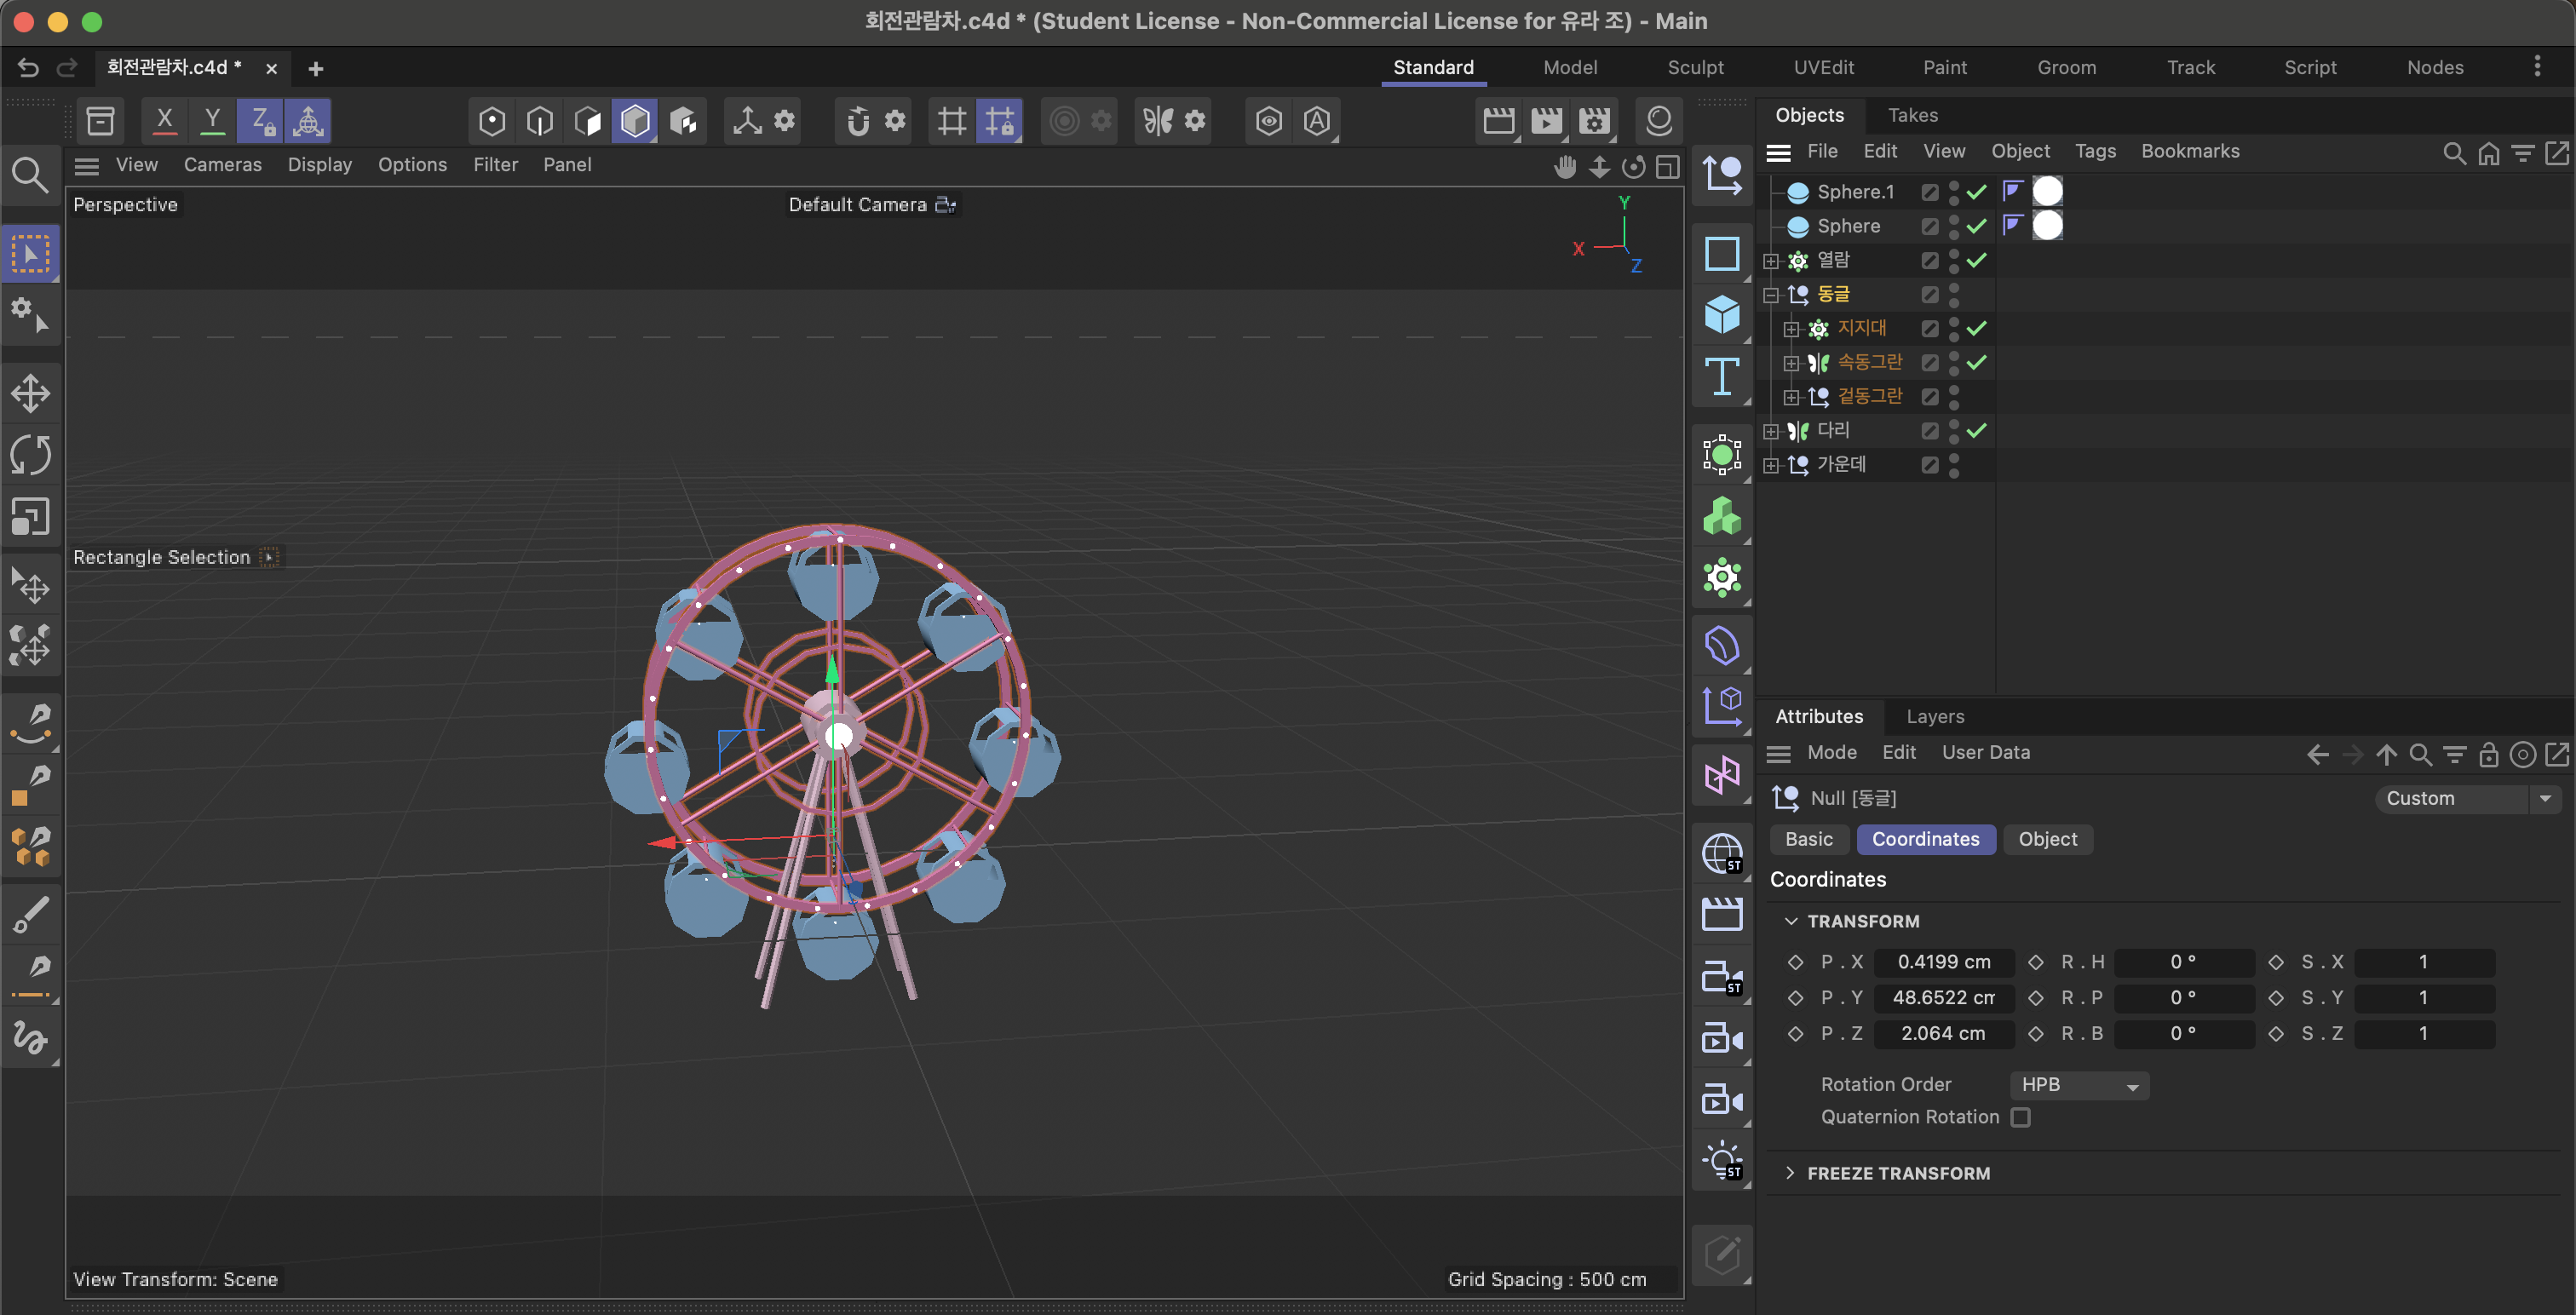
Task: Edit the P.X position field
Action: click(x=1943, y=962)
